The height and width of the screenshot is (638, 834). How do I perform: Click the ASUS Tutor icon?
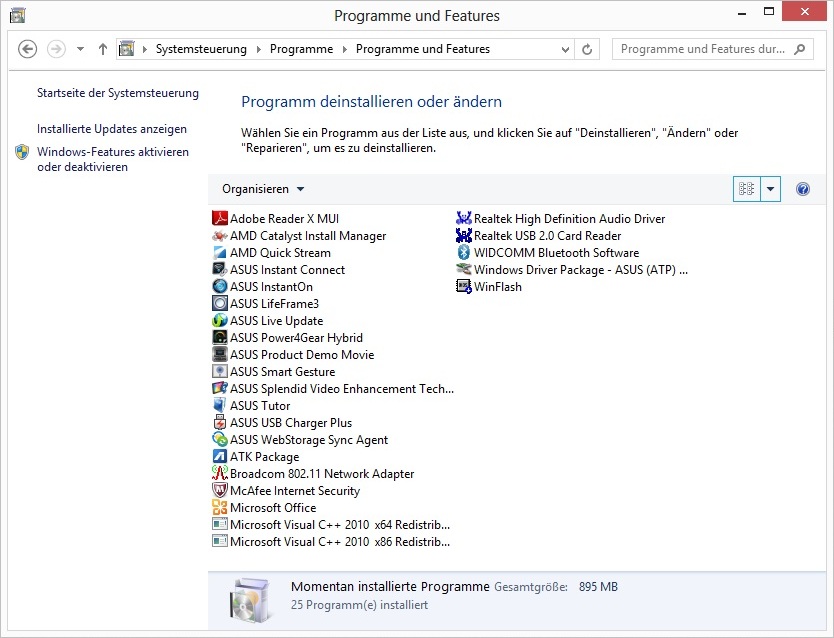point(220,406)
